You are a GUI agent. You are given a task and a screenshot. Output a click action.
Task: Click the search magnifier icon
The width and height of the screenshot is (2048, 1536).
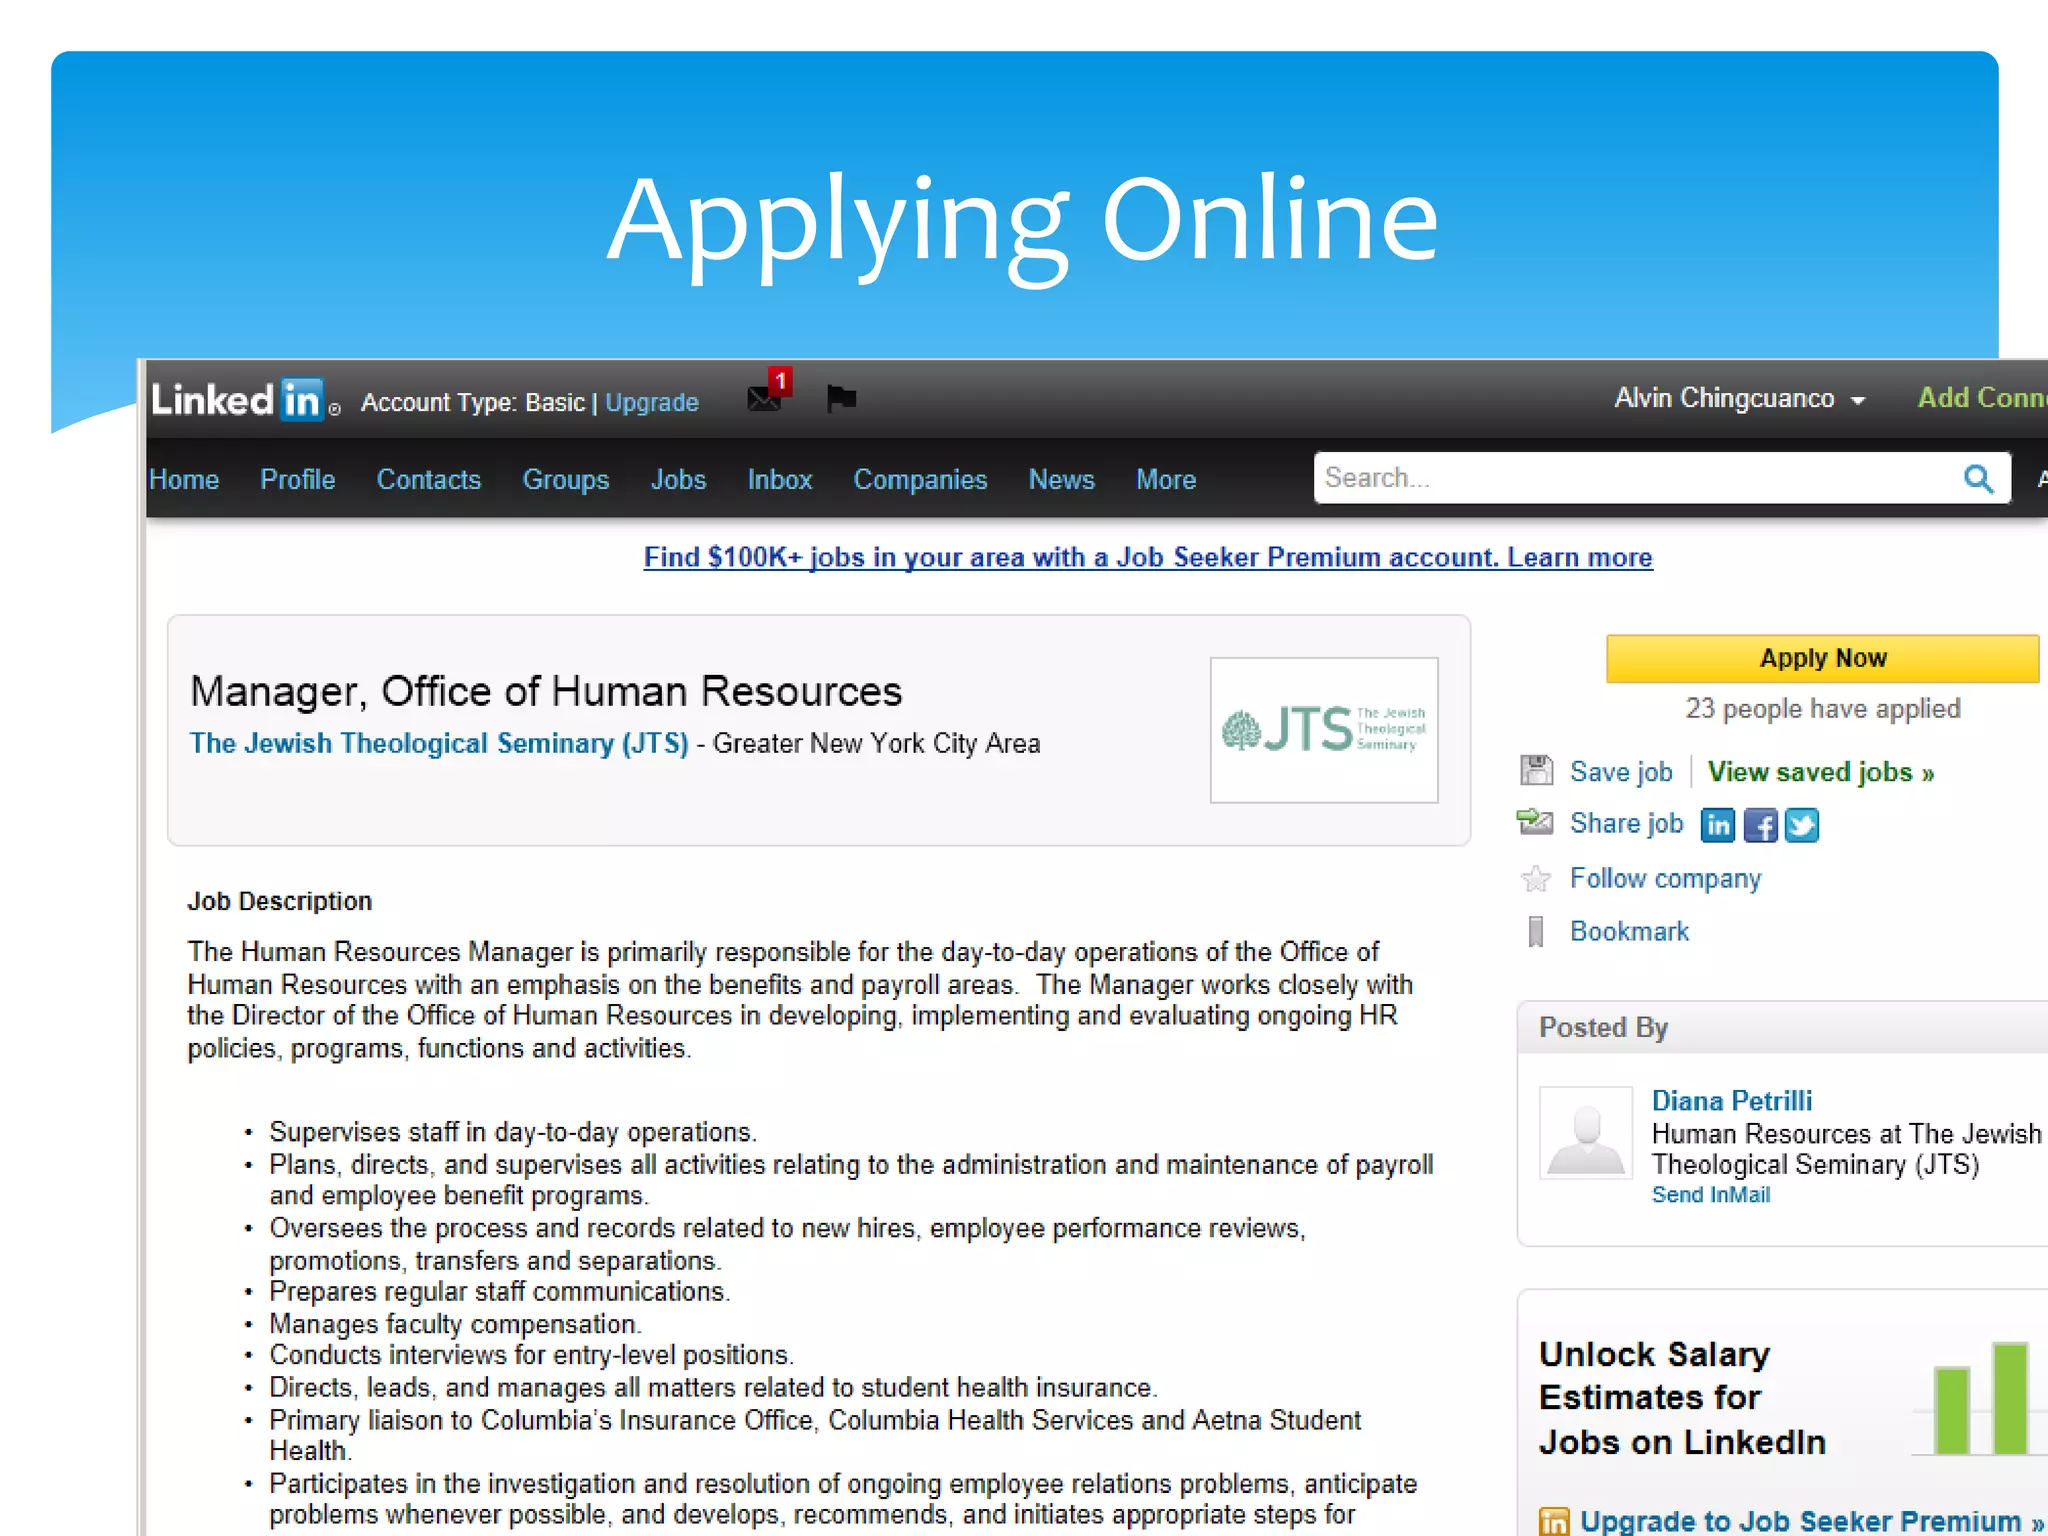tap(1977, 478)
